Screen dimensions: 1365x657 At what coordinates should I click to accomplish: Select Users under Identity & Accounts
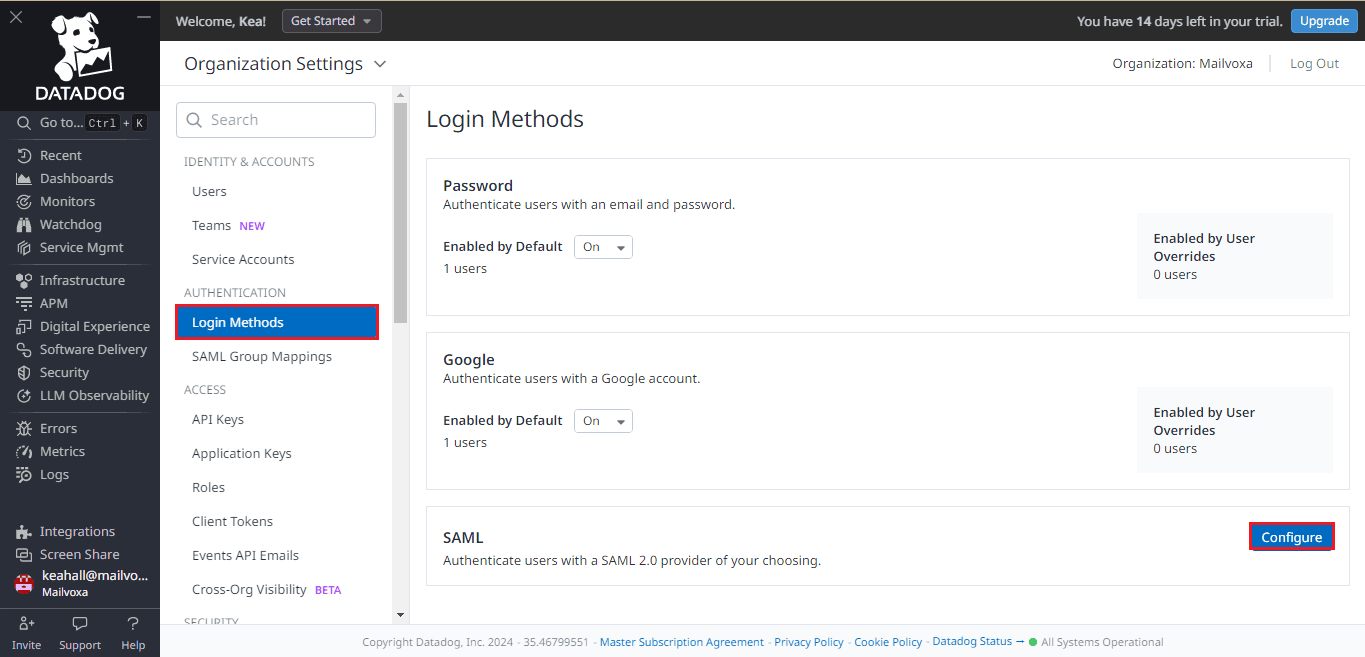coord(208,191)
